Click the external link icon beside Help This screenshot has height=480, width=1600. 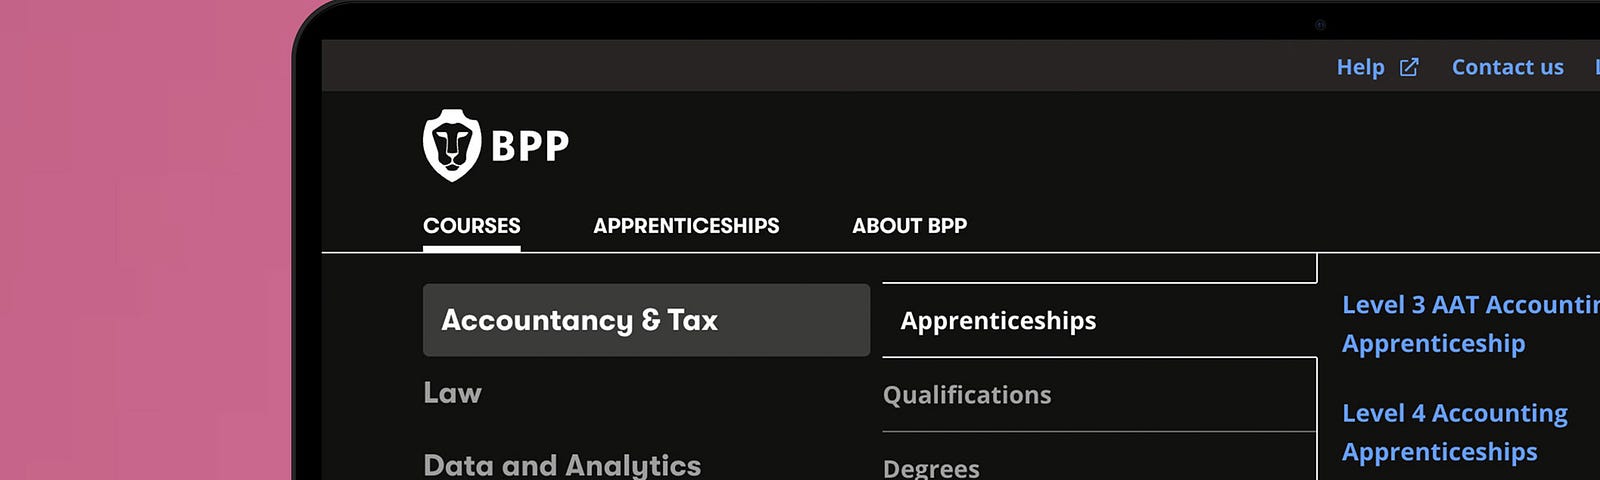(x=1409, y=67)
